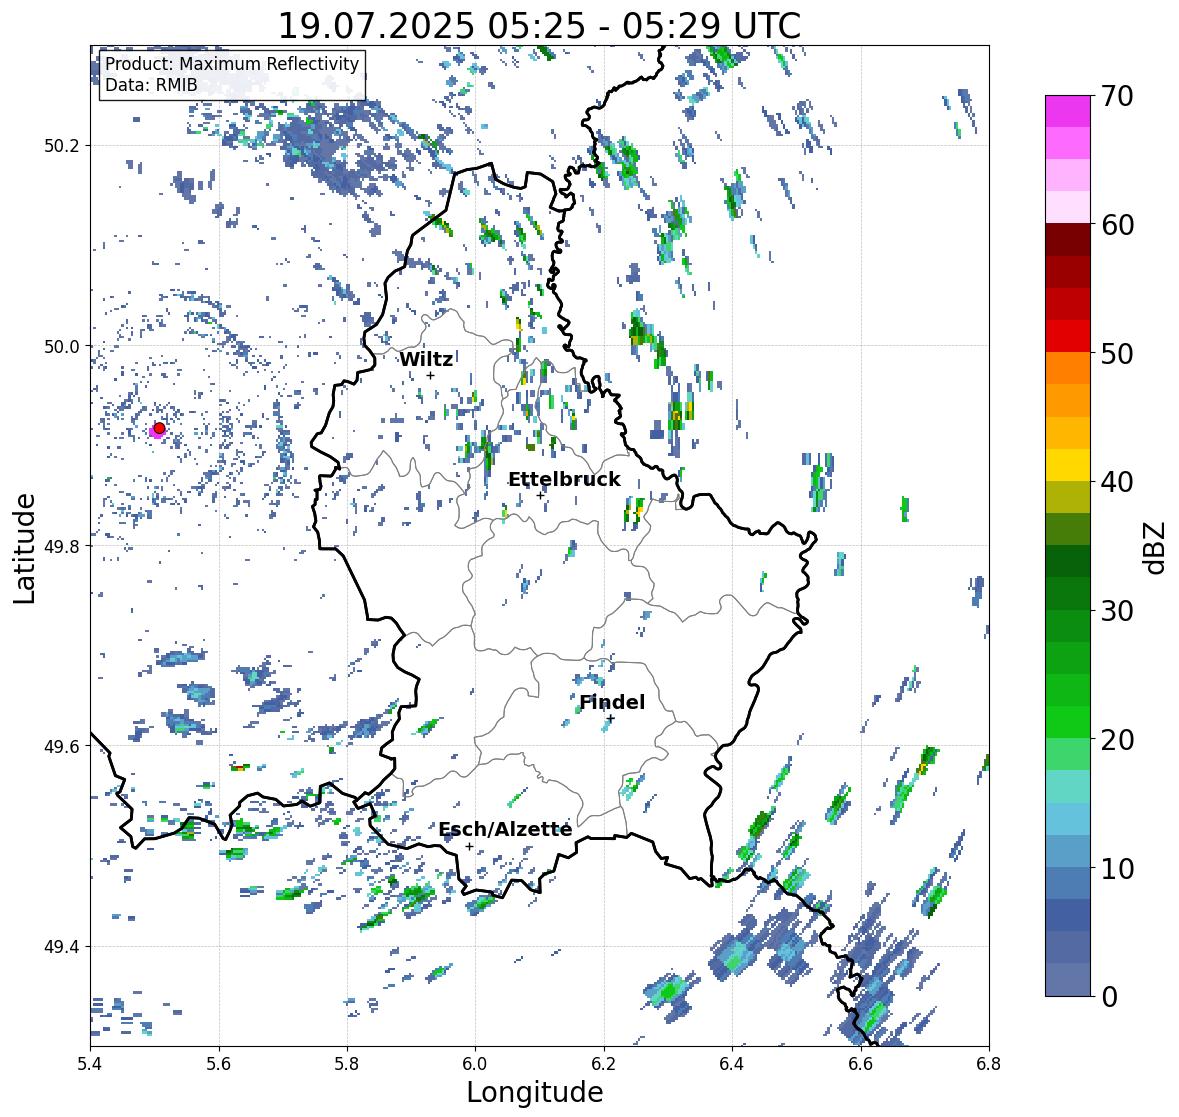This screenshot has height=1117, width=1179.
Task: Click longitude tick 6.0
Action: tap(475, 1063)
